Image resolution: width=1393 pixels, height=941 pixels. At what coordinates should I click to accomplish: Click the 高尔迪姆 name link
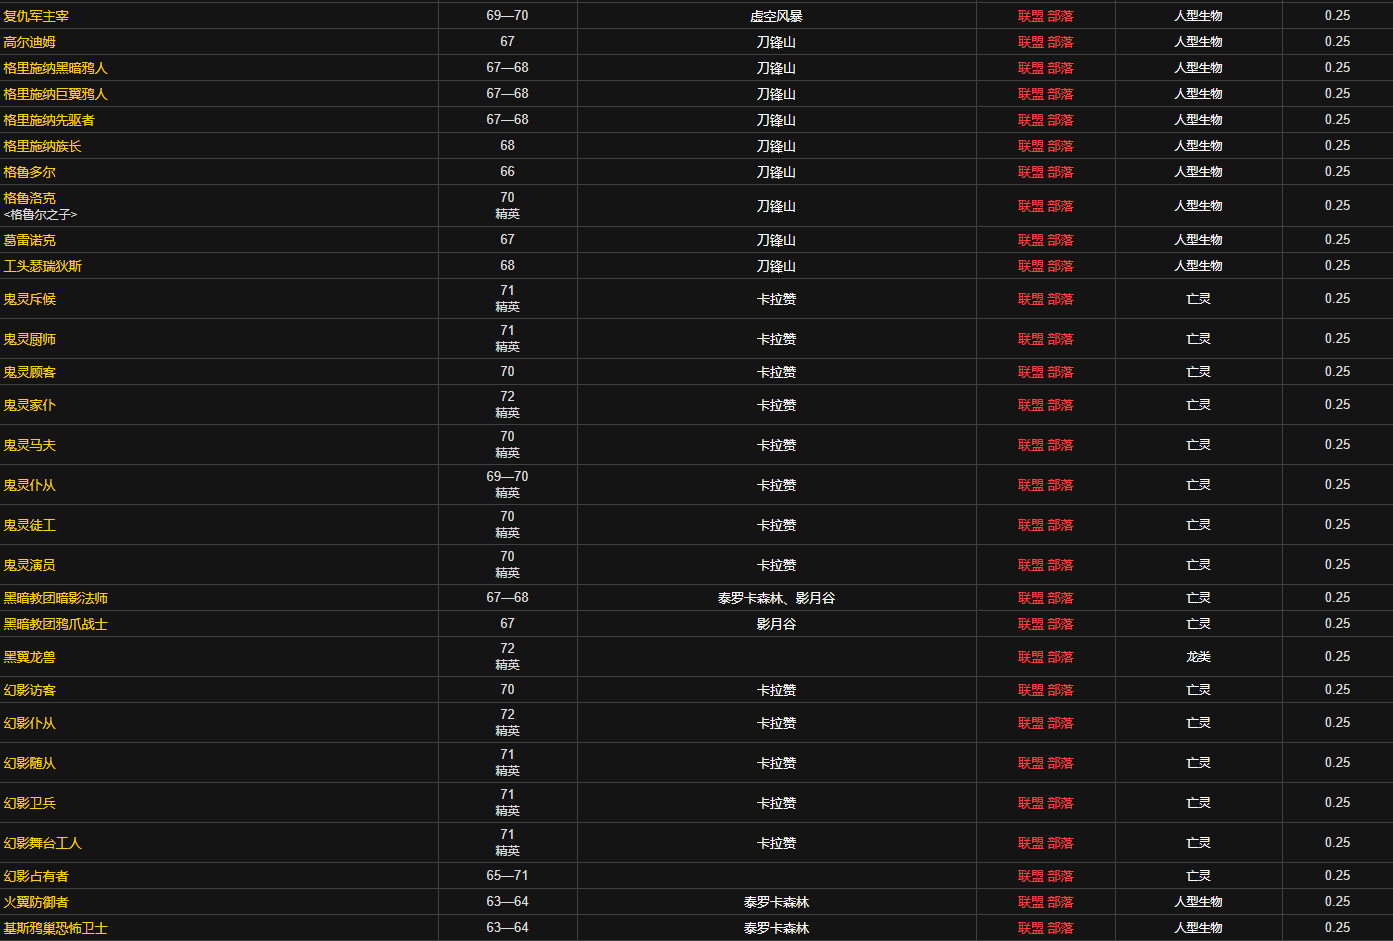click(30, 42)
